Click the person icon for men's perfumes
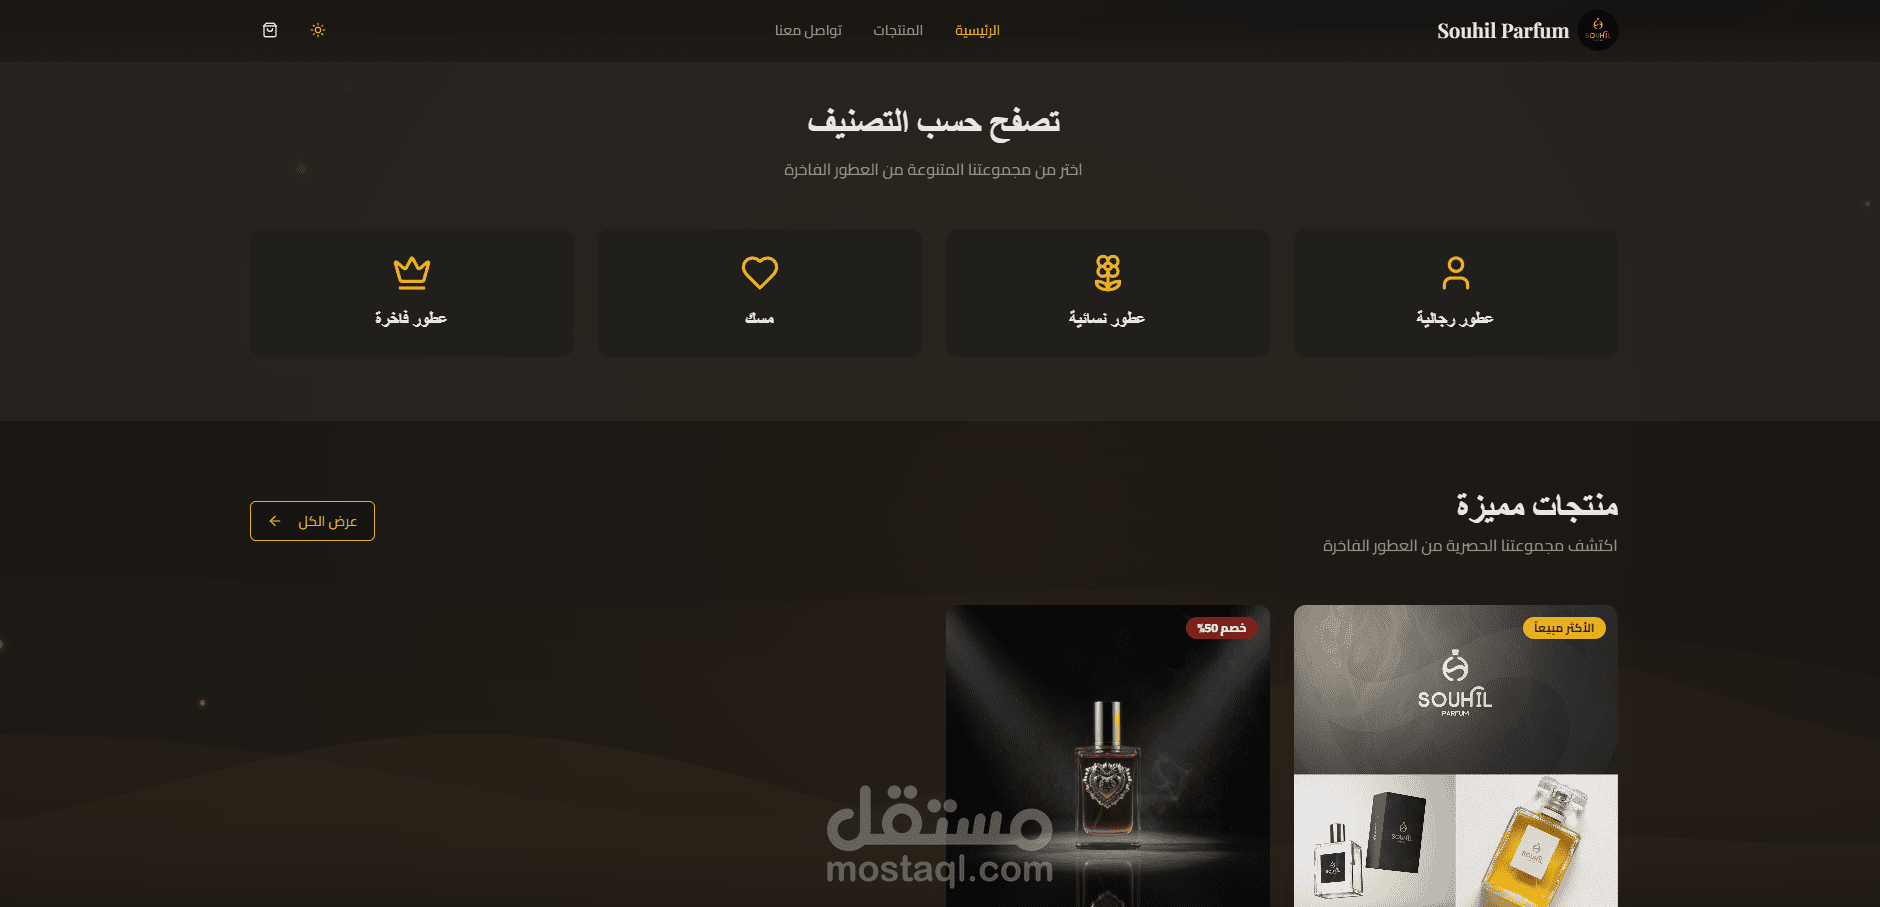This screenshot has height=907, width=1880. (1456, 273)
